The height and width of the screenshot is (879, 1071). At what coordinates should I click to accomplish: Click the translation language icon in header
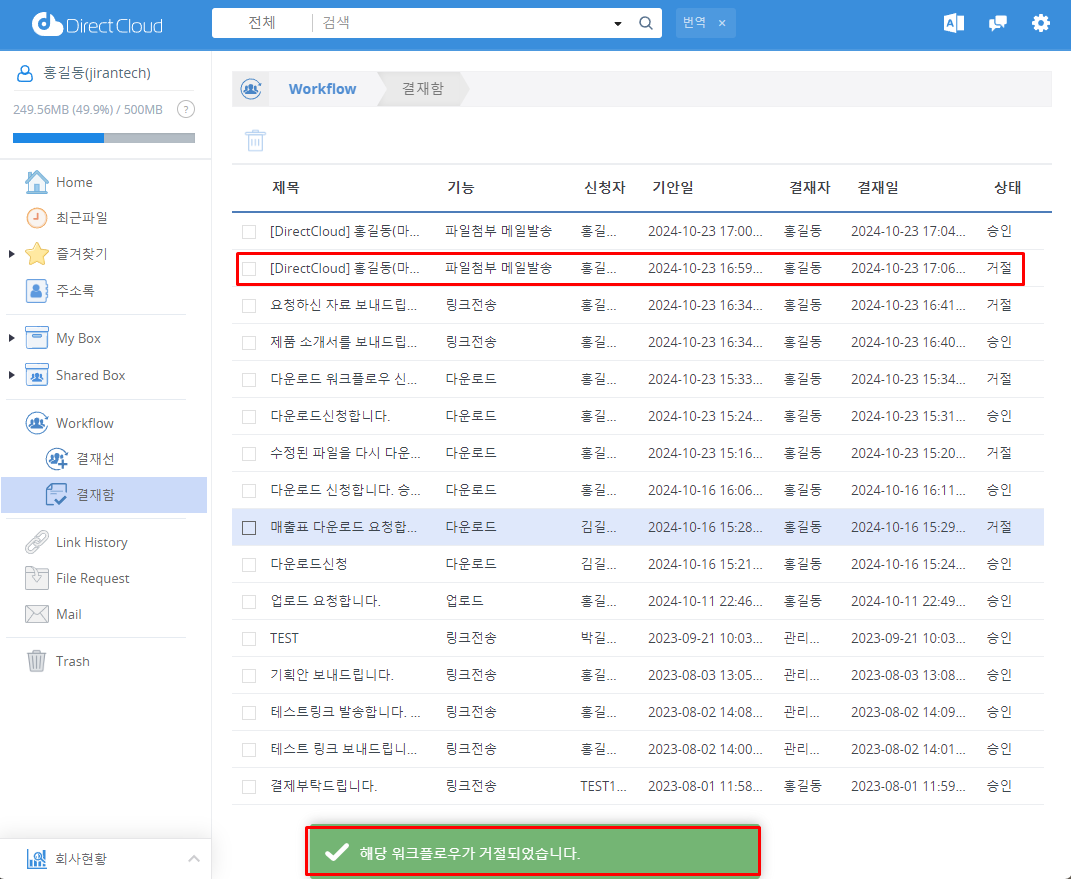[953, 23]
